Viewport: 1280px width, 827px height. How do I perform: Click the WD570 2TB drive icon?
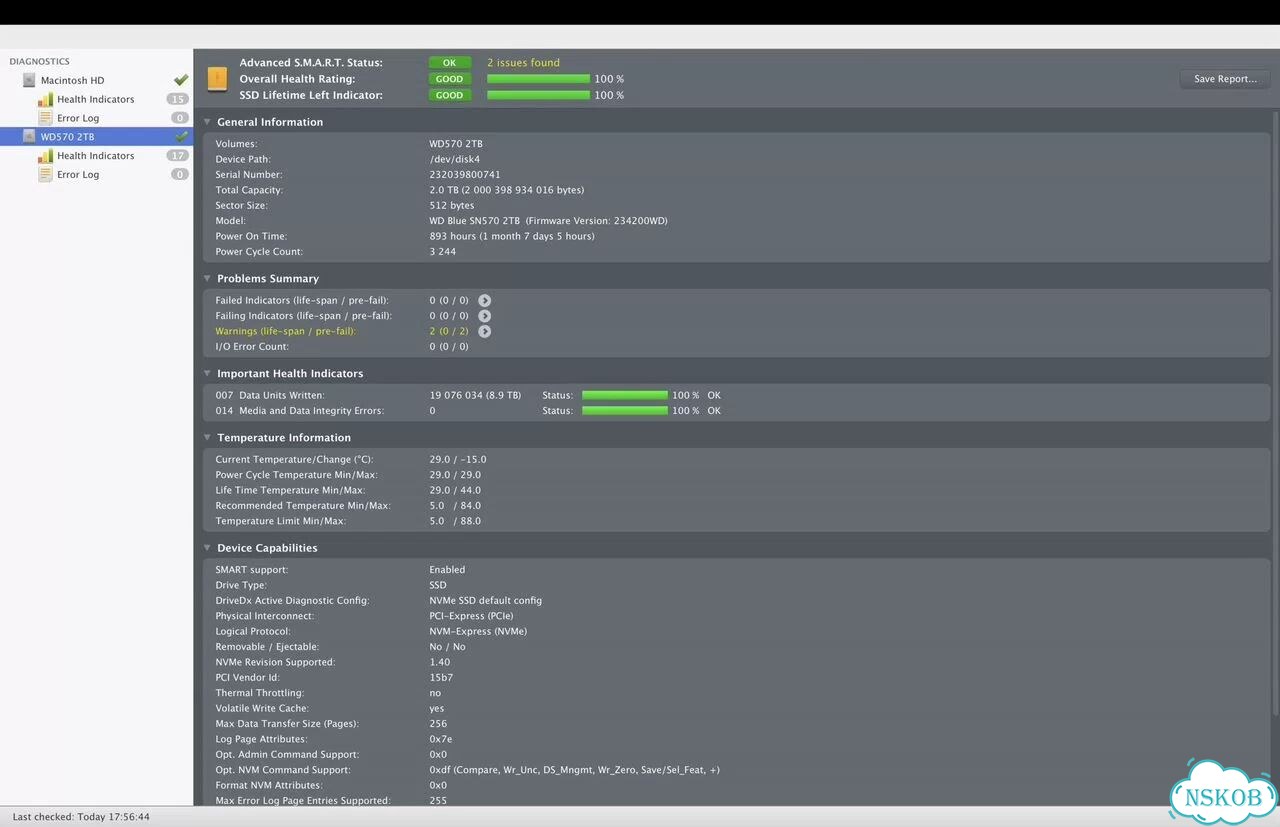(x=29, y=137)
